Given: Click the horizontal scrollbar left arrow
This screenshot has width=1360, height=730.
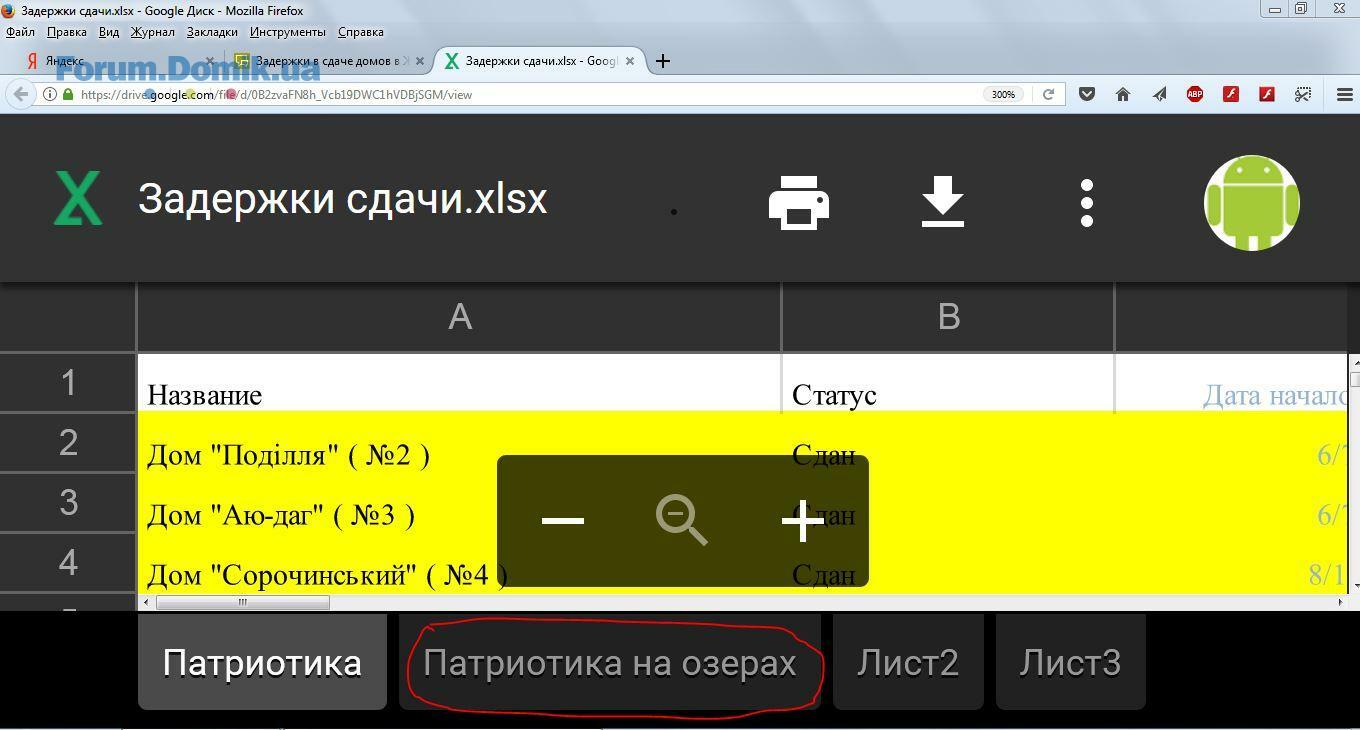Looking at the screenshot, I should [x=147, y=602].
